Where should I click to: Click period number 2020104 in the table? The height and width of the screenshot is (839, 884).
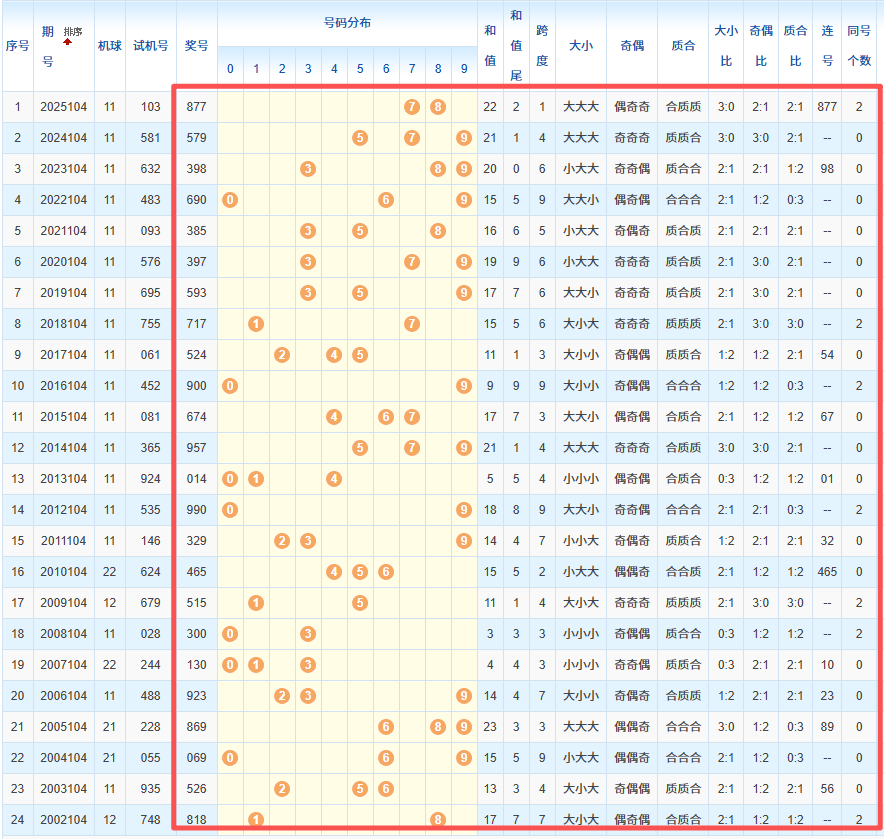pyautogui.click(x=63, y=262)
